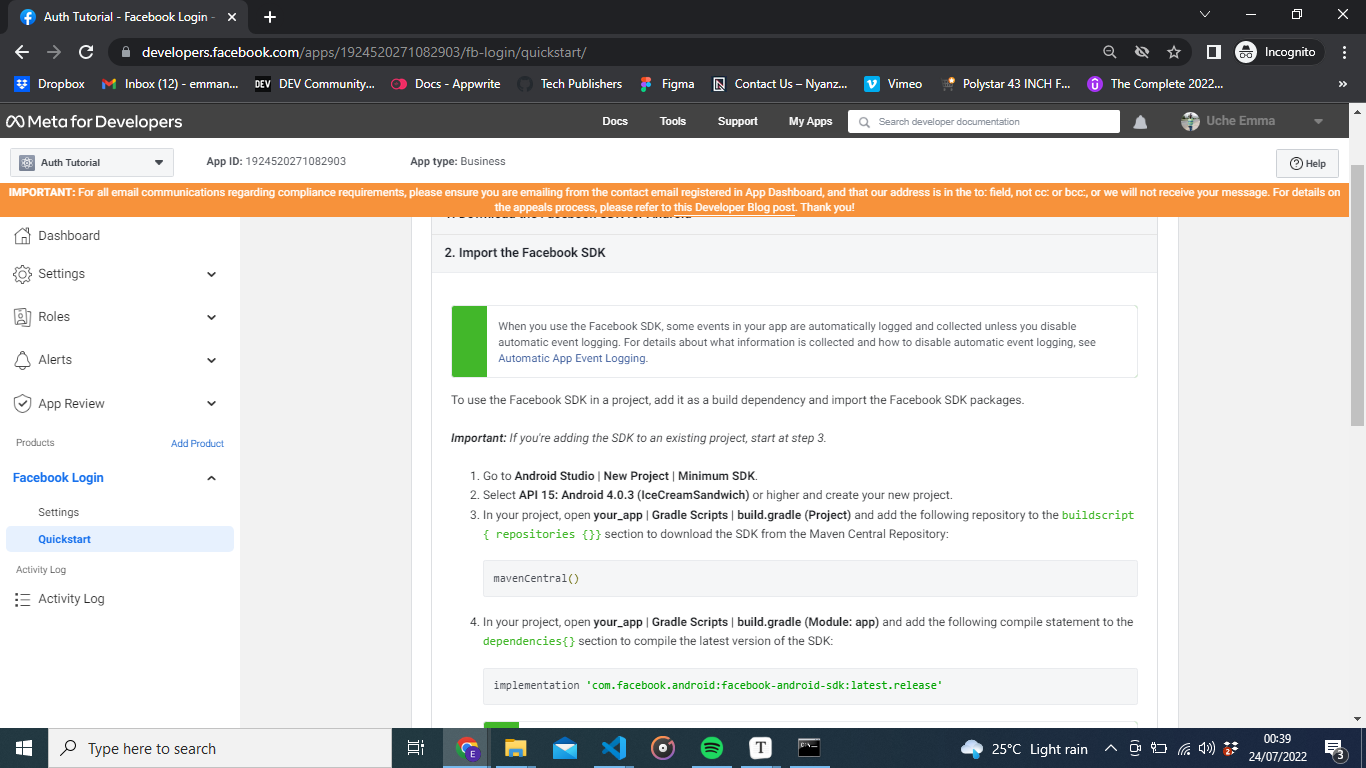1366x768 pixels.
Task: Open the tab search dropdown arrow
Action: pos(1204,15)
